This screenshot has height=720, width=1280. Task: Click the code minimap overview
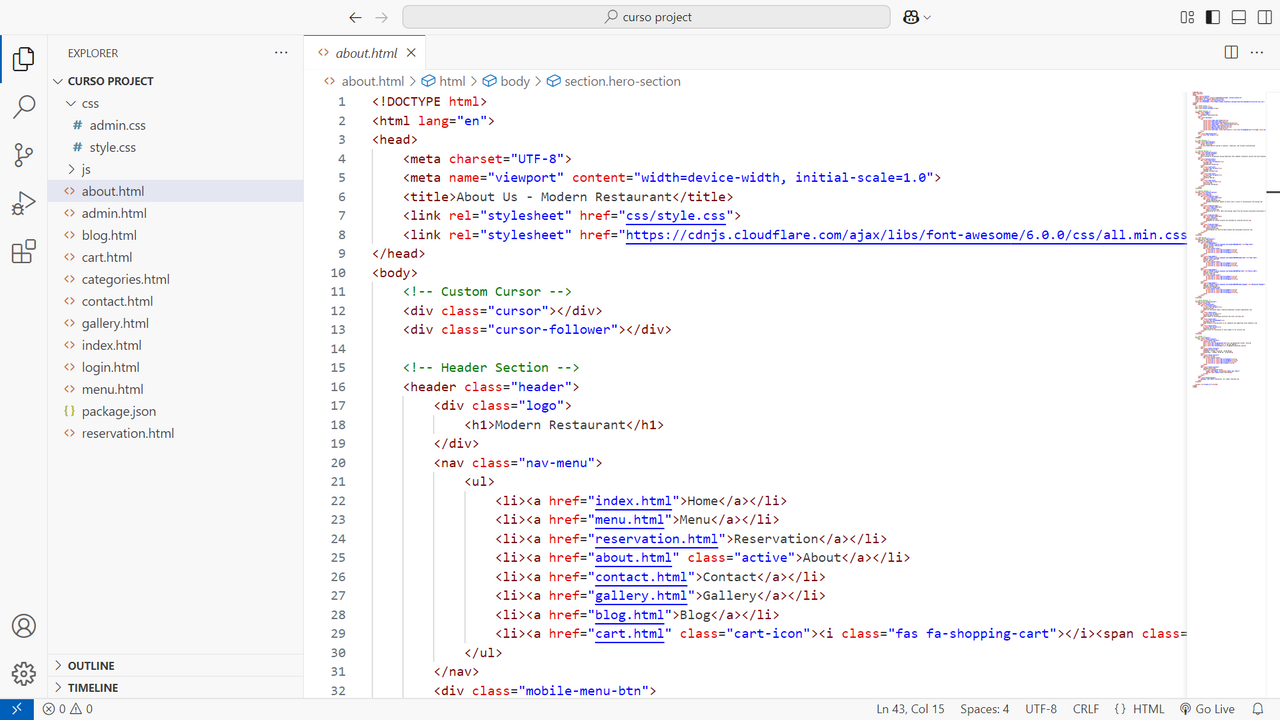[x=1227, y=240]
